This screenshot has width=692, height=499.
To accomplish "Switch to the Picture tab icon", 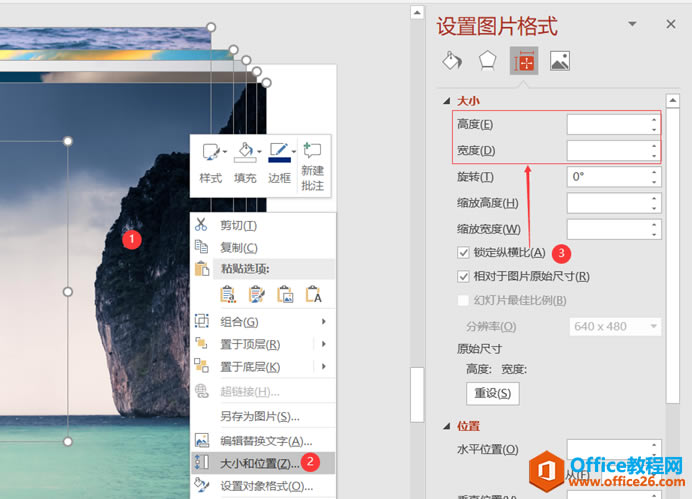I will 560,61.
